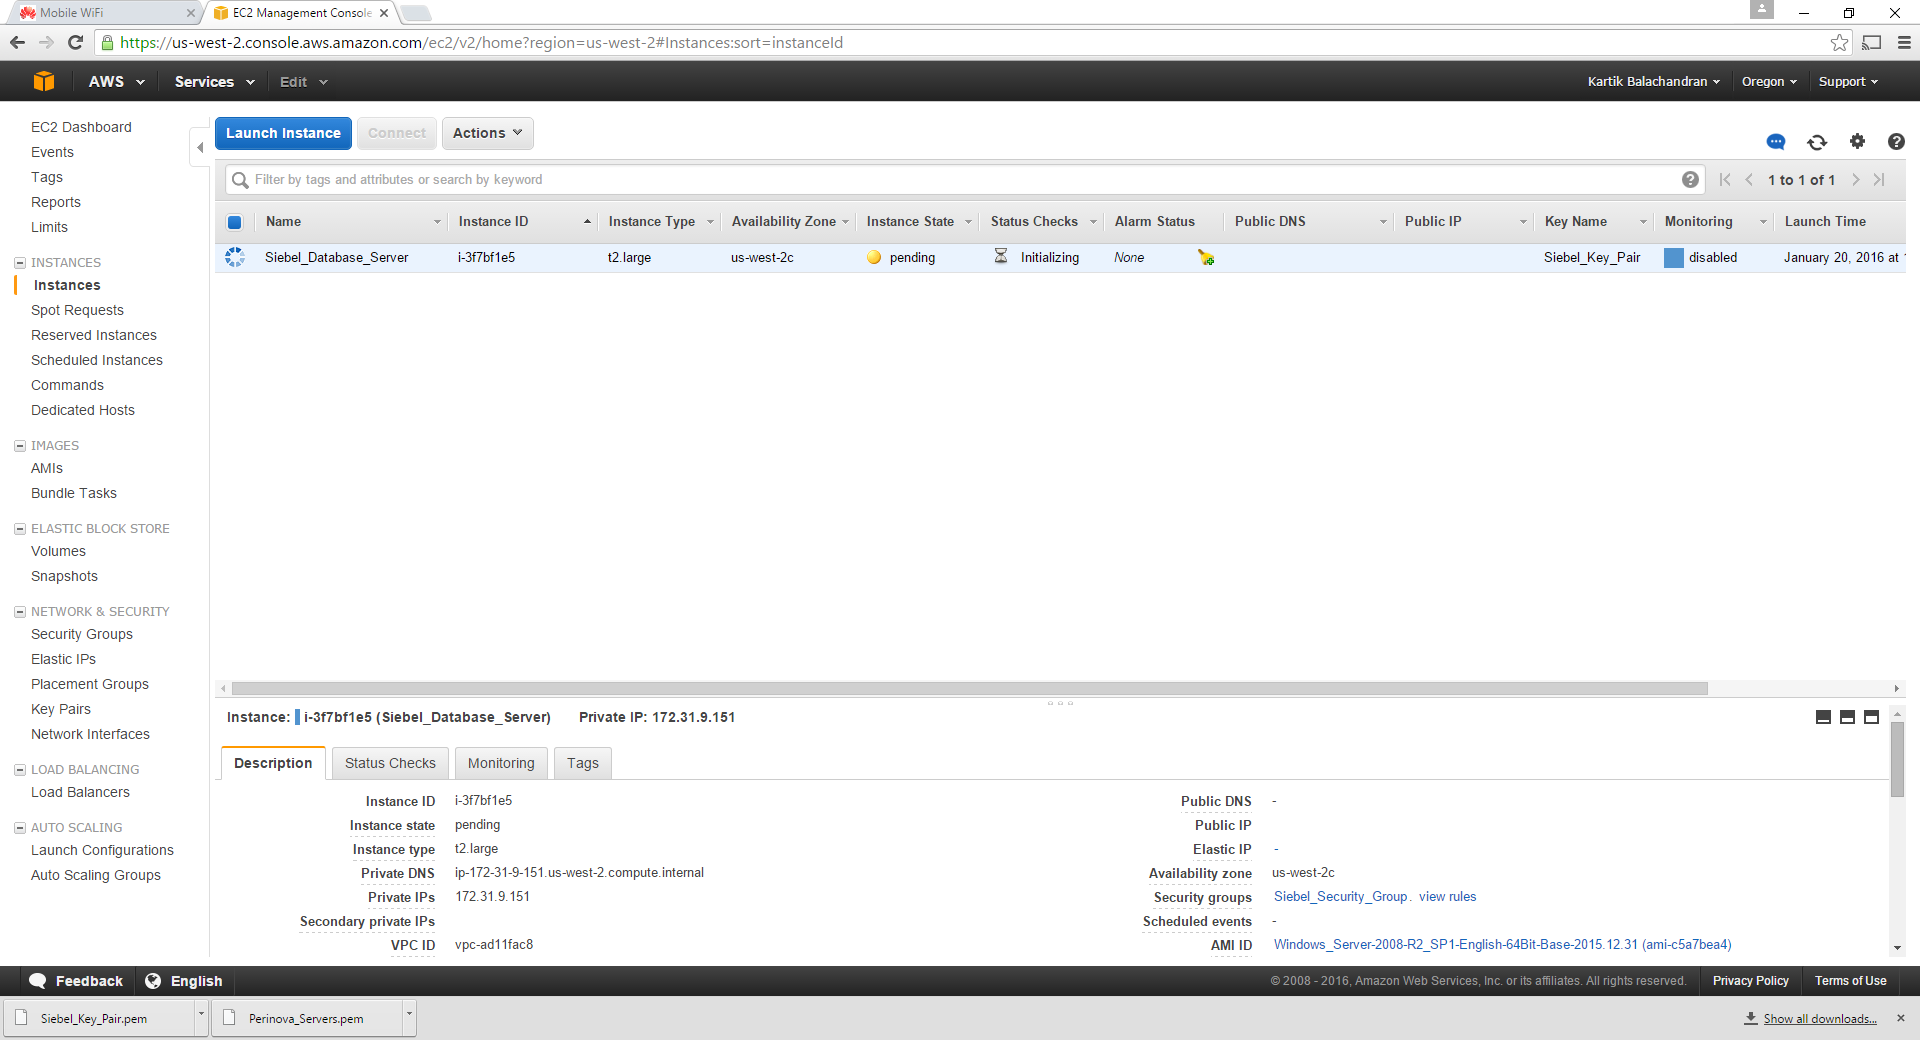1920x1040 pixels.
Task: Click the Connect button
Action: 397,133
